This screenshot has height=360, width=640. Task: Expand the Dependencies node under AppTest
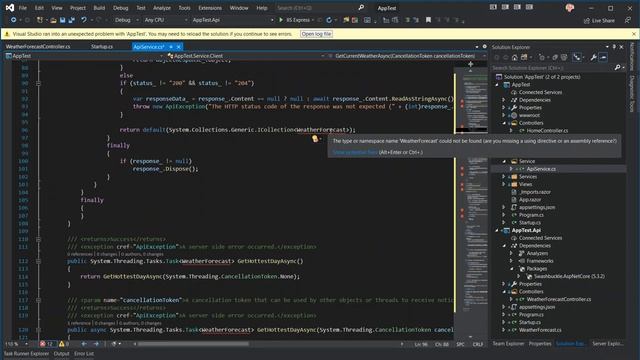(x=503, y=100)
